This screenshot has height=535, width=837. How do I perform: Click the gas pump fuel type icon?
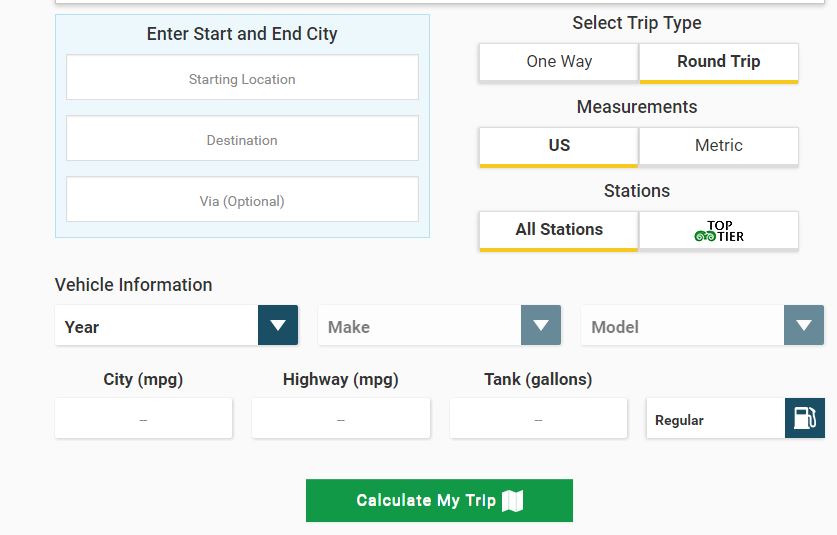[x=805, y=418]
